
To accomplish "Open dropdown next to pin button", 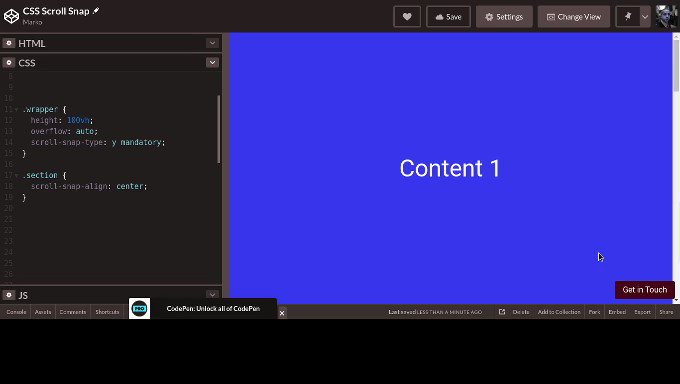I will tap(645, 17).
